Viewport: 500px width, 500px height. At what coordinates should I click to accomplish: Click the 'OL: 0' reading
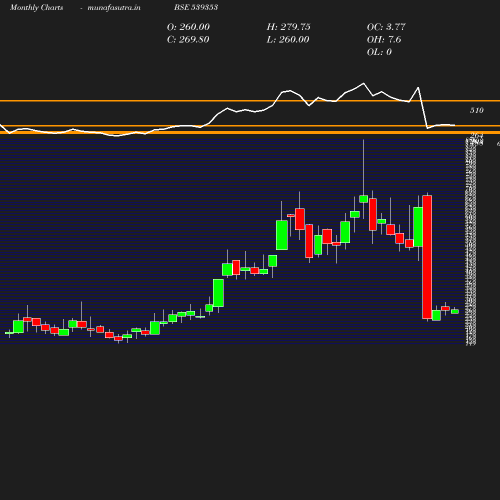(x=379, y=52)
